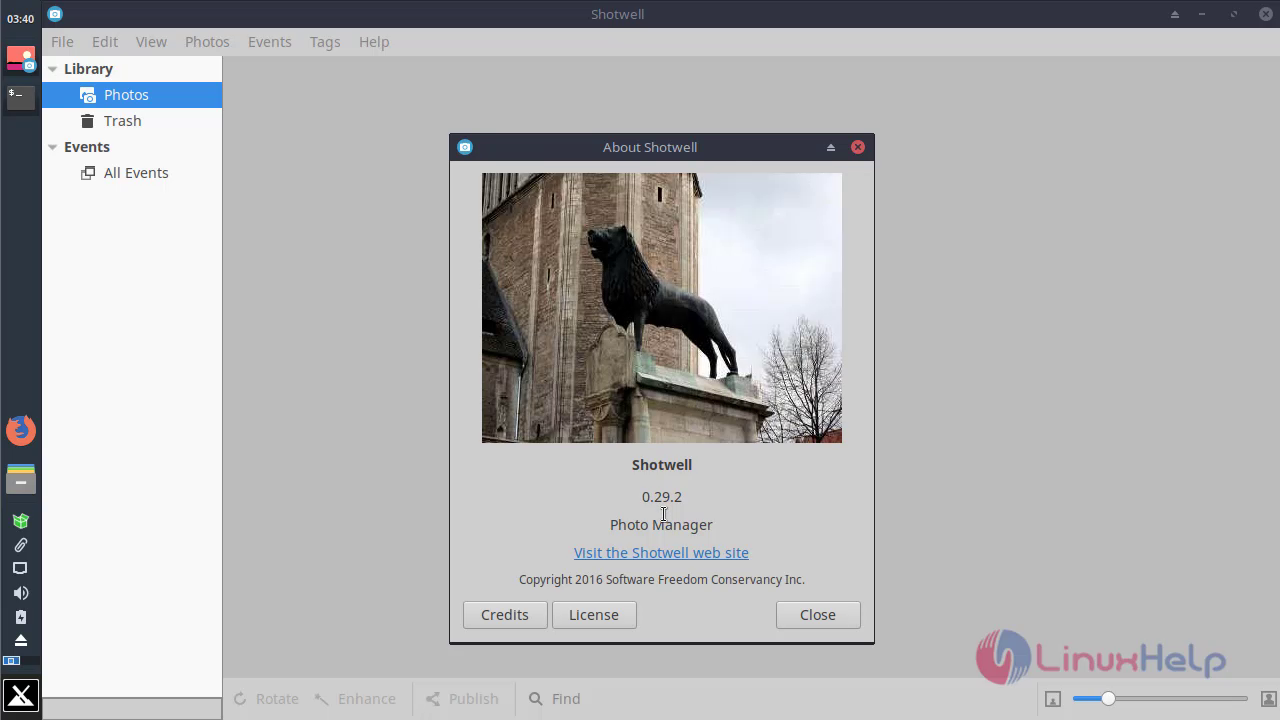The width and height of the screenshot is (1280, 720).
Task: Click the License button
Action: [594, 615]
